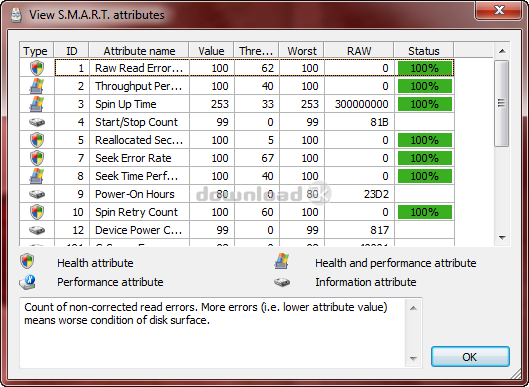The width and height of the screenshot is (529, 387).
Task: Select the 'Device Power C…' attribute name
Action: pyautogui.click(x=139, y=230)
